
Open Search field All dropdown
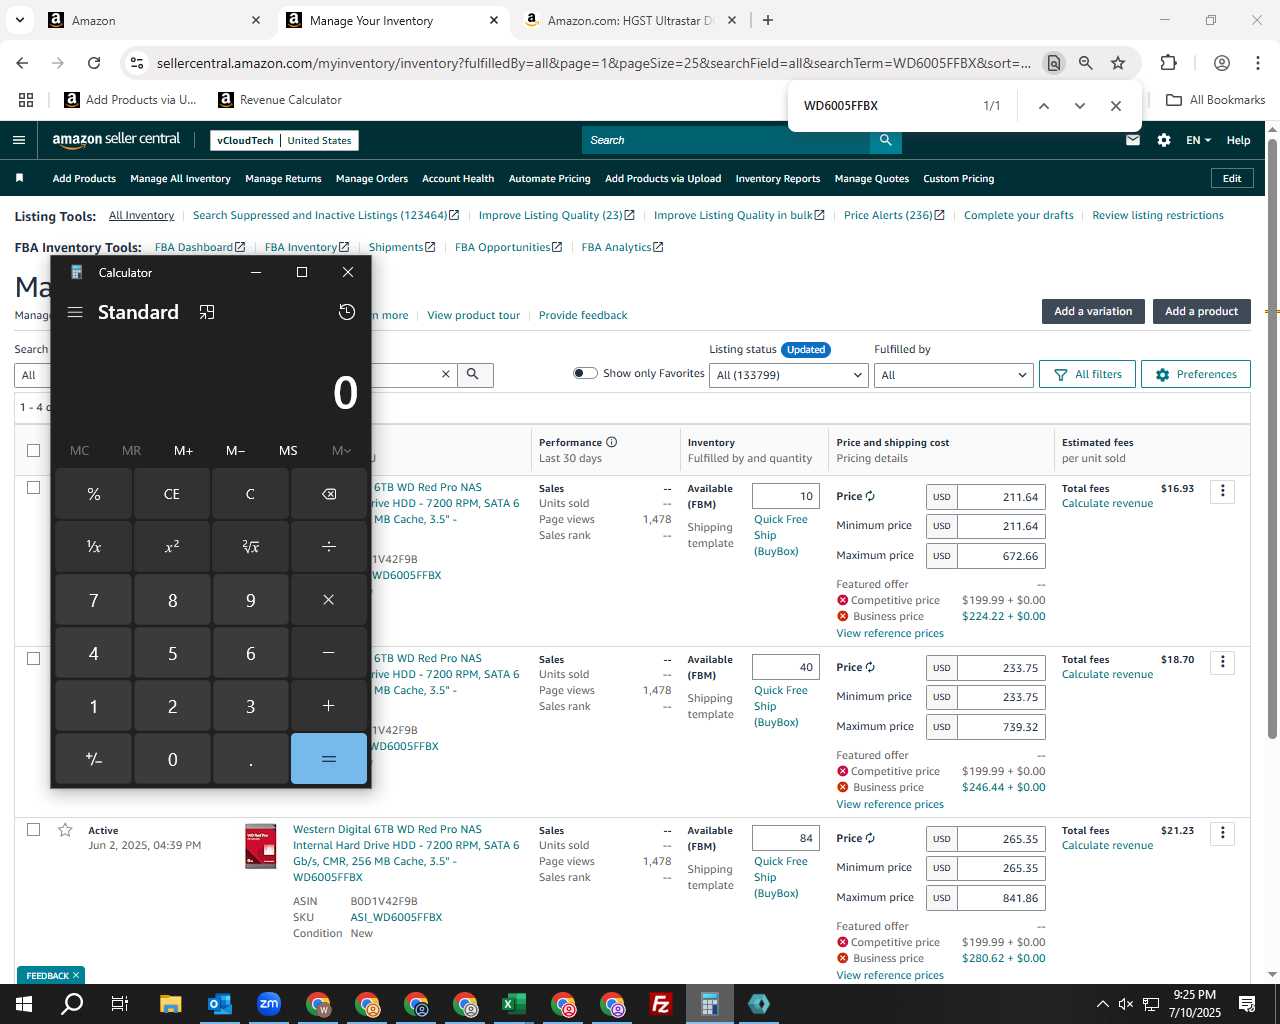coord(32,375)
